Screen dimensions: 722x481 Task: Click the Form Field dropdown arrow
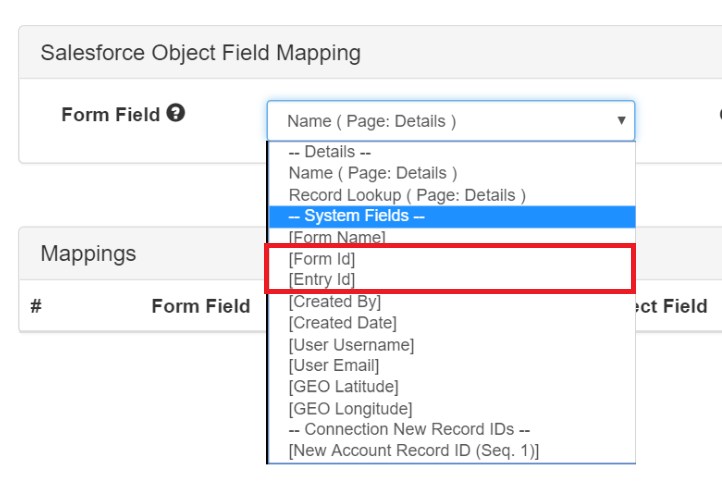[621, 121]
